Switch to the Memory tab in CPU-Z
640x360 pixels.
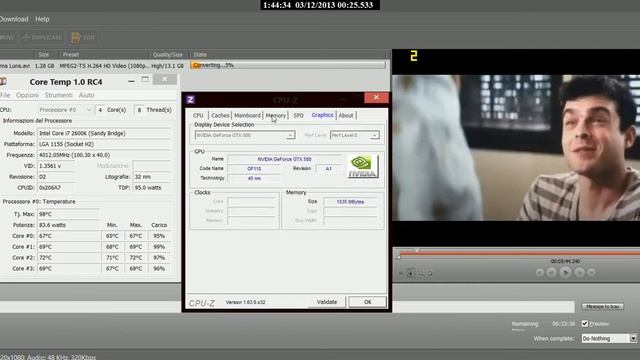(x=276, y=116)
